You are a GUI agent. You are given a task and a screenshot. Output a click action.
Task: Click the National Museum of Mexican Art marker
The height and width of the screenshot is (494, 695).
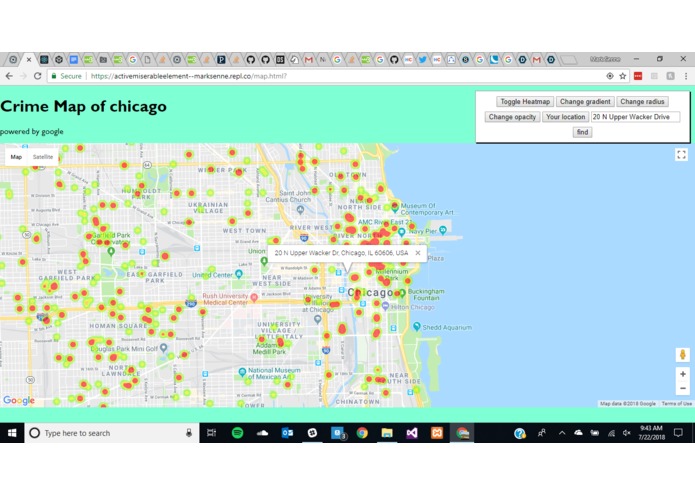coord(242,372)
